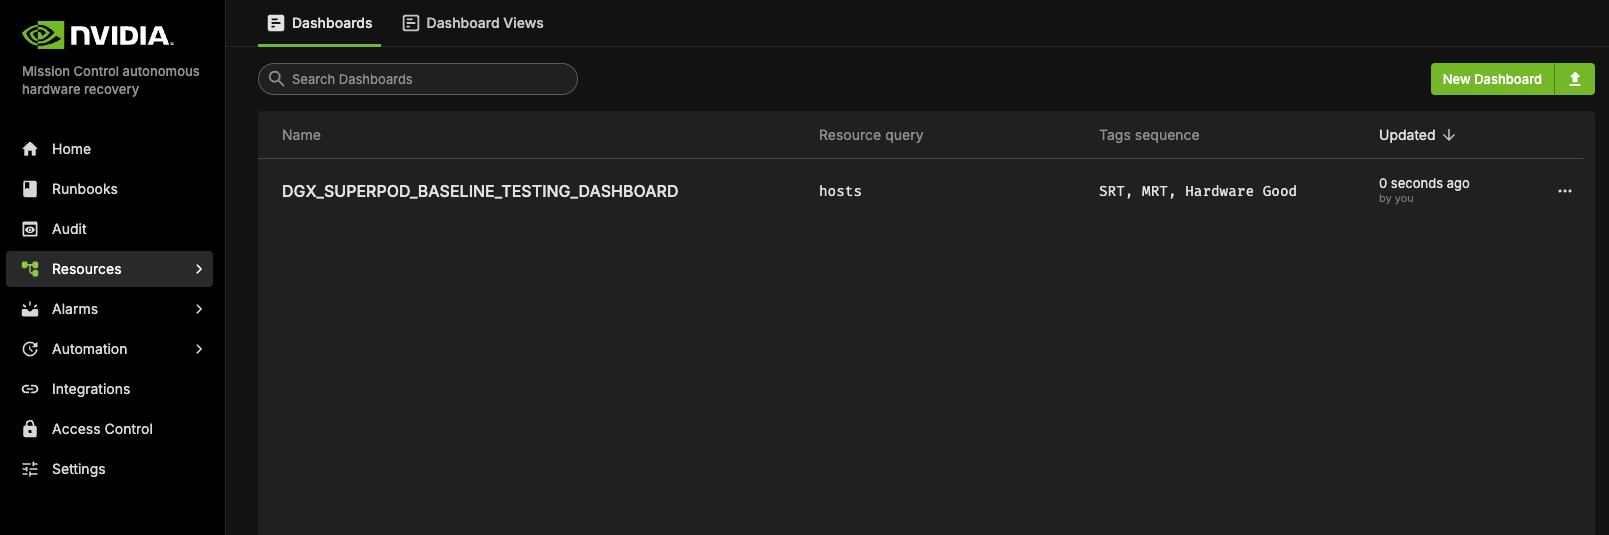The width and height of the screenshot is (1609, 535).
Task: Click the Access Control lock icon
Action: 30,429
